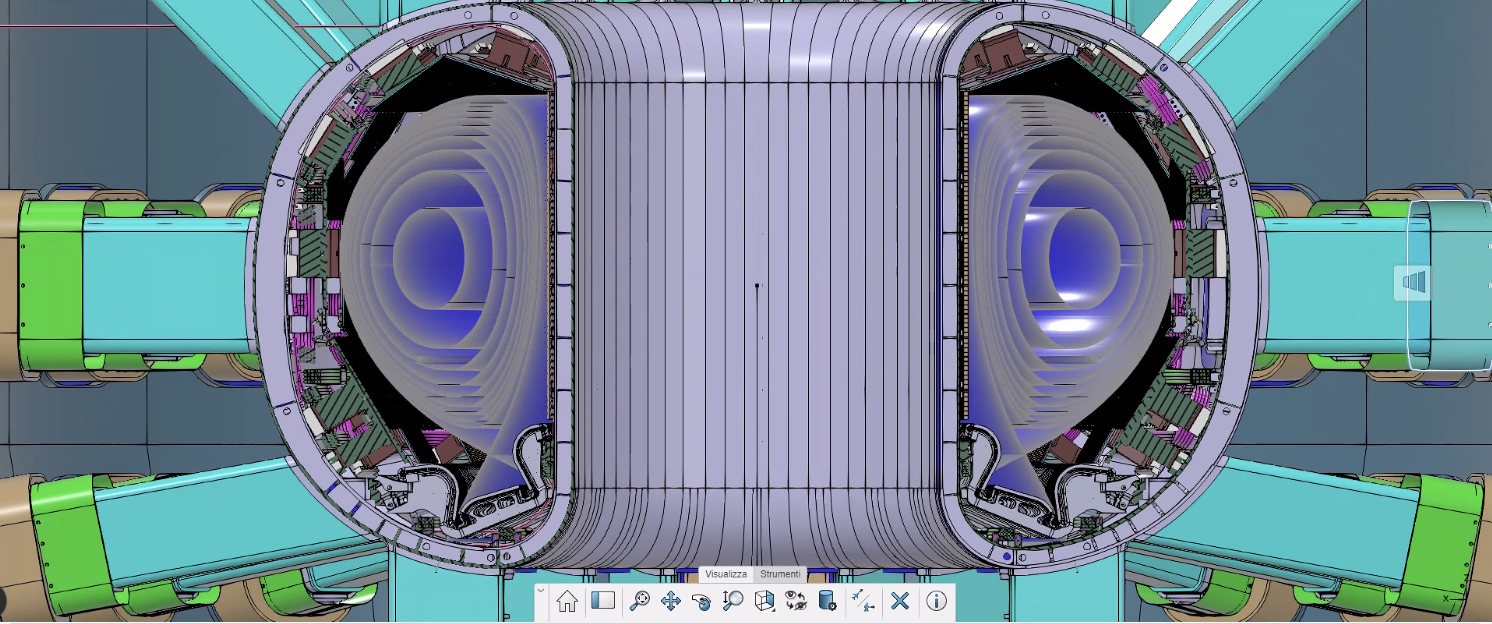Activate the Pan arrows tool
Screen dimensions: 1492x624
pyautogui.click(x=671, y=601)
